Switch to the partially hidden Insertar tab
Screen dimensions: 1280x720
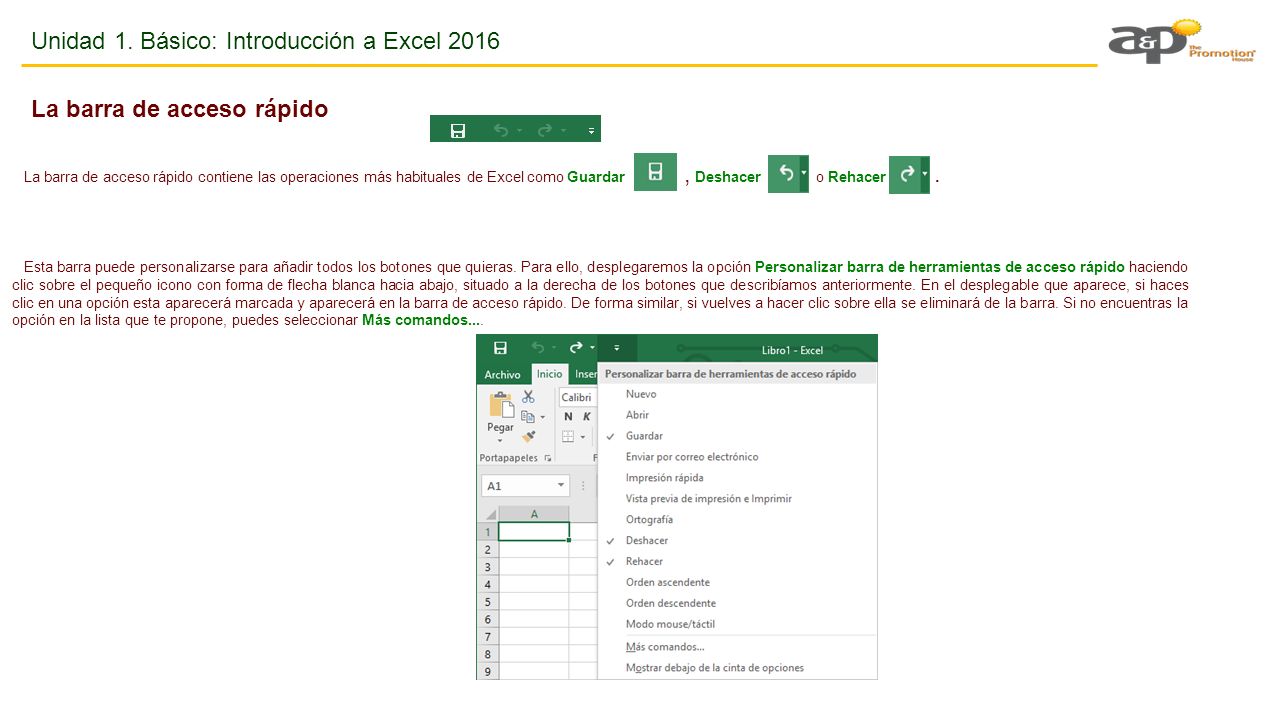(585, 374)
